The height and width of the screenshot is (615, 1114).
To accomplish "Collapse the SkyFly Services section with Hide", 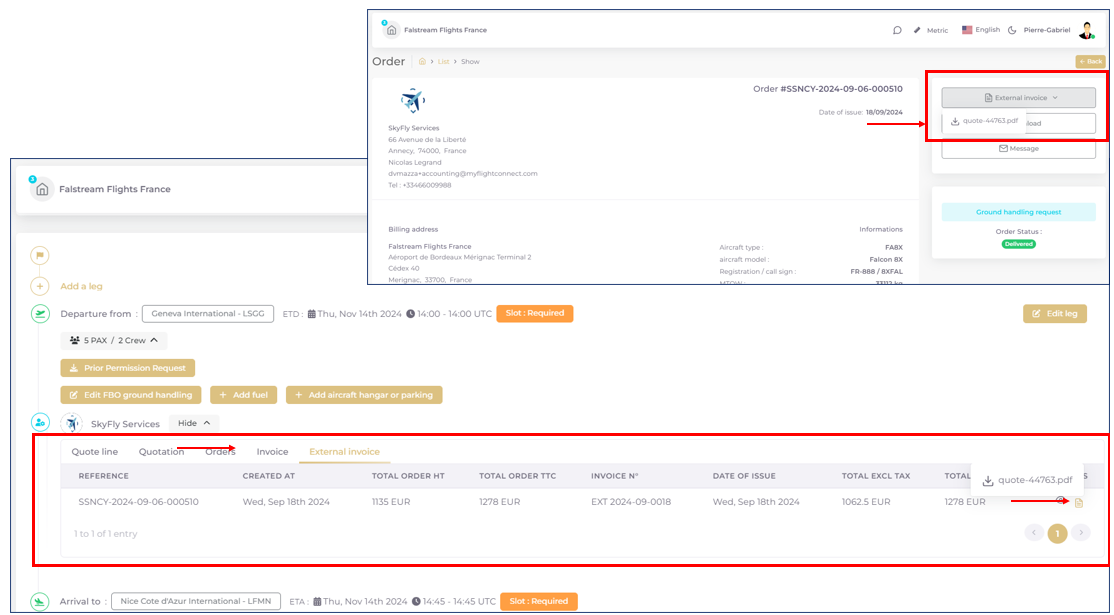I will click(194, 423).
